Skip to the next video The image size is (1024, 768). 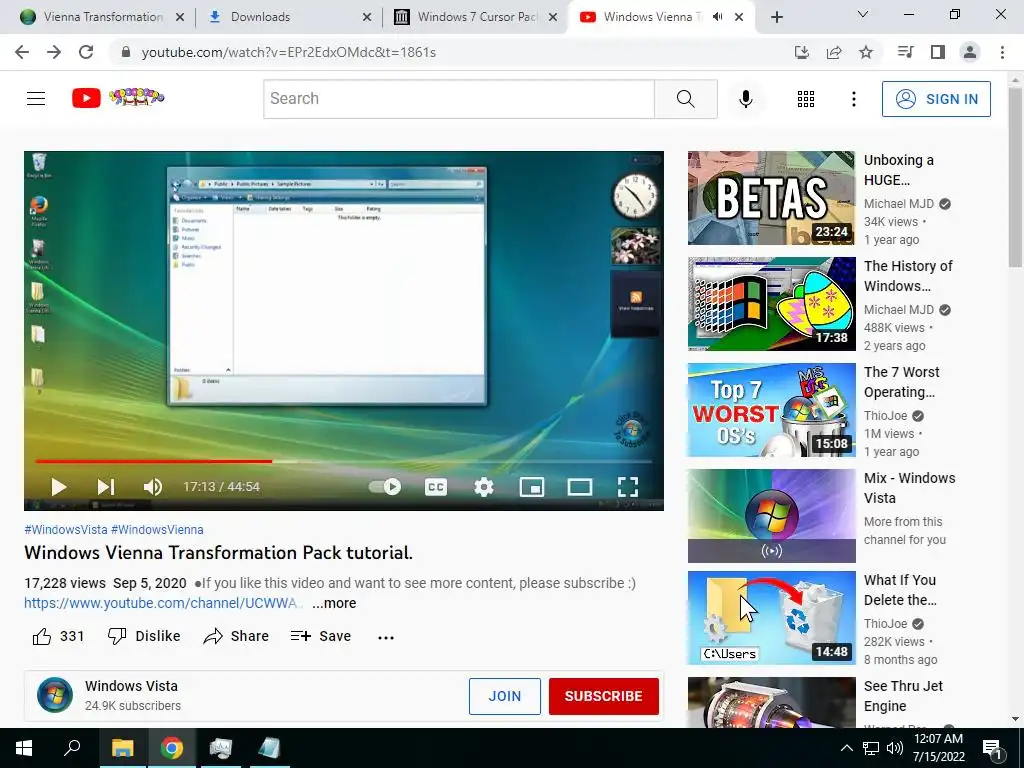(x=106, y=487)
